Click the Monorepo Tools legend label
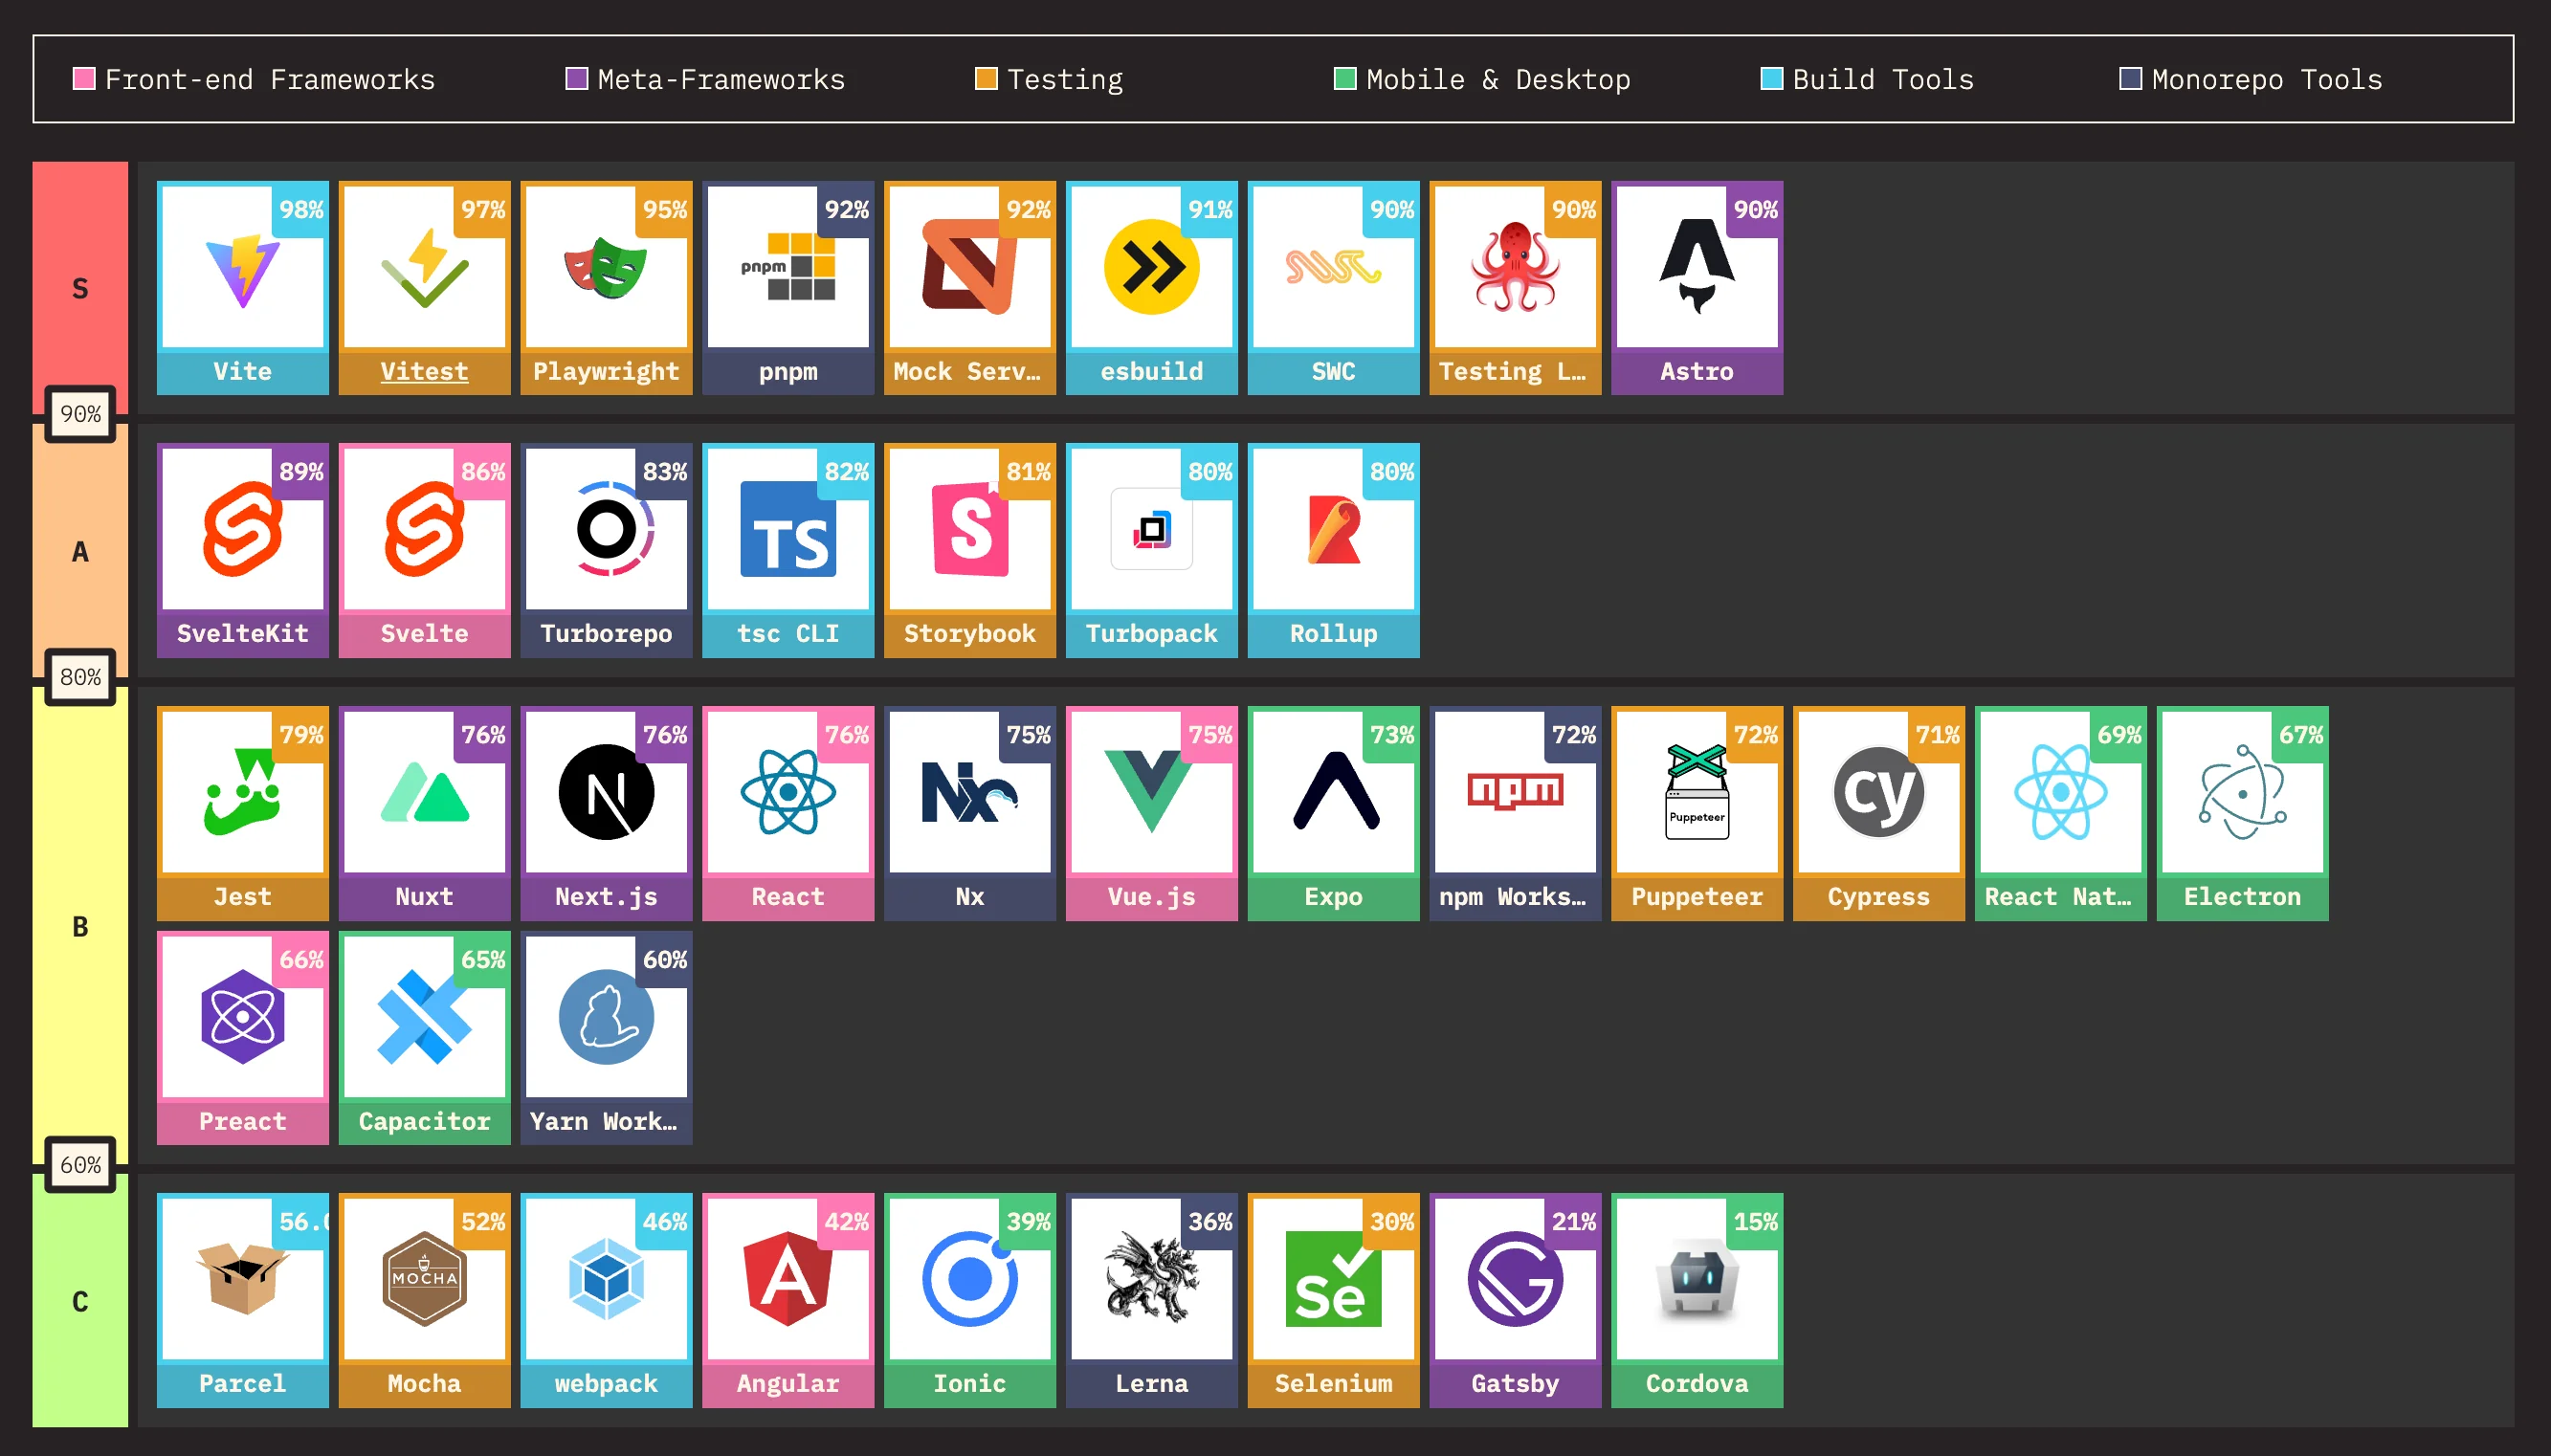Image resolution: width=2551 pixels, height=1456 pixels. pos(2266,80)
